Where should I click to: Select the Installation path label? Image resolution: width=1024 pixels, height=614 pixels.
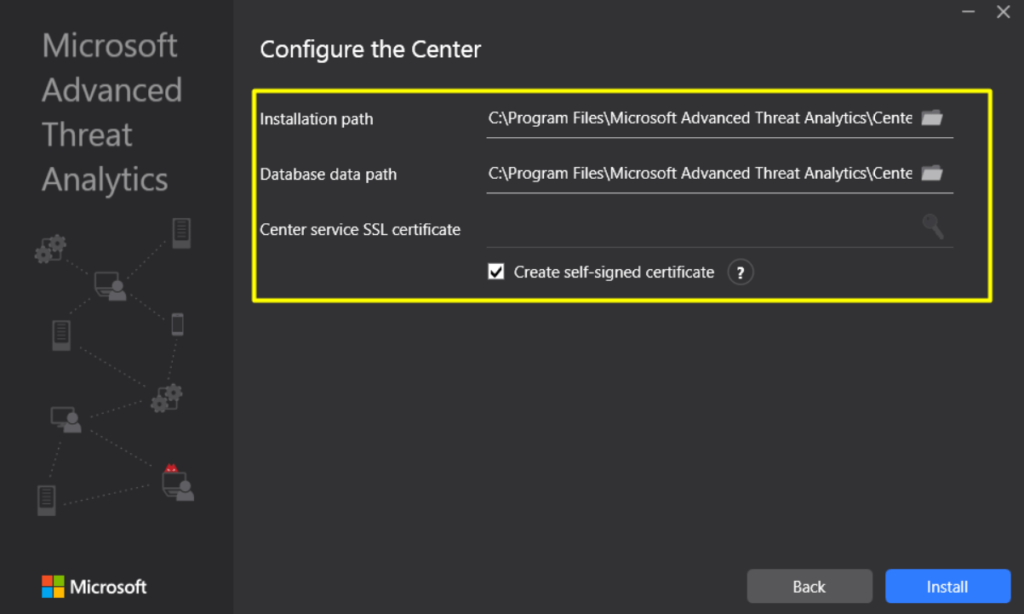pos(317,119)
